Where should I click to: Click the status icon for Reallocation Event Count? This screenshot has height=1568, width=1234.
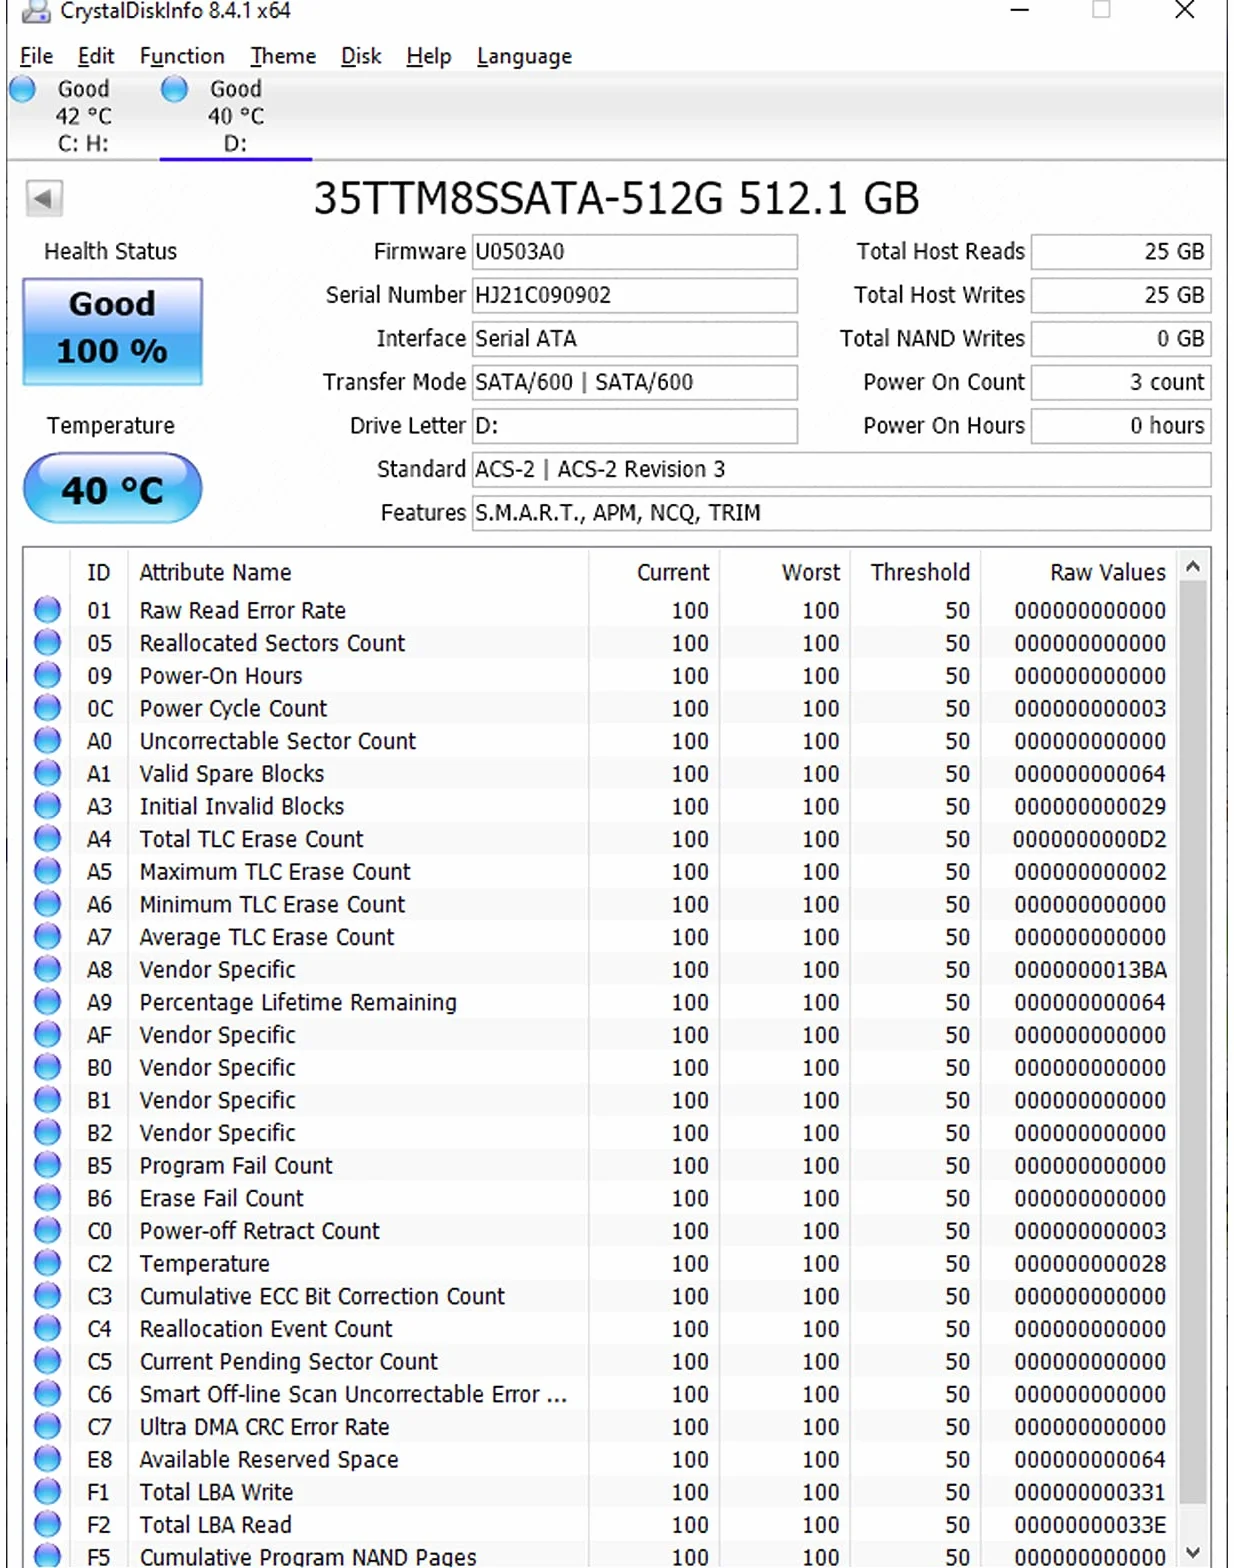click(47, 1328)
